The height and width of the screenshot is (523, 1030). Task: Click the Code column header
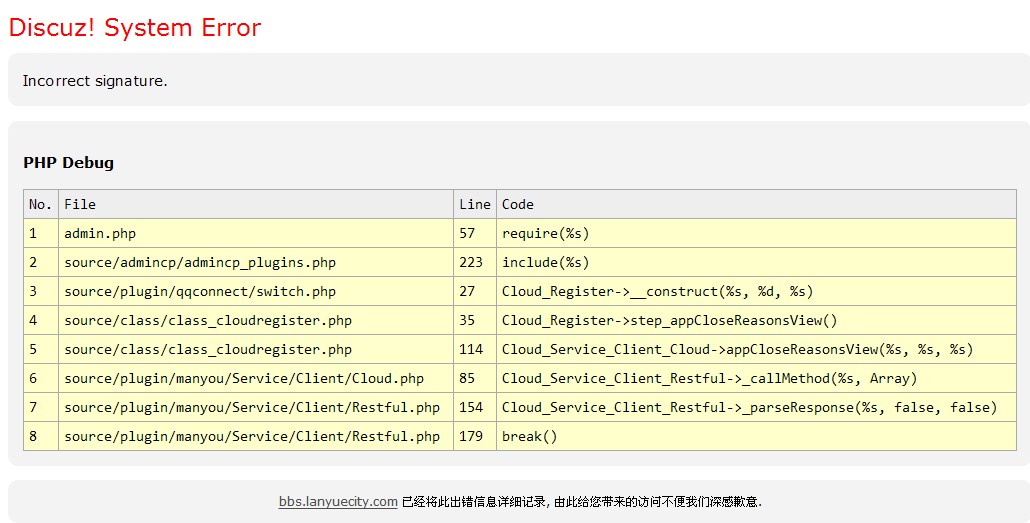(518, 204)
